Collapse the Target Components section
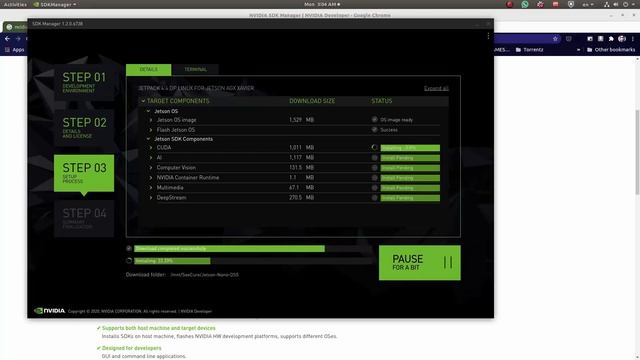Viewport: 640px width, 360px height. pyautogui.click(x=143, y=101)
